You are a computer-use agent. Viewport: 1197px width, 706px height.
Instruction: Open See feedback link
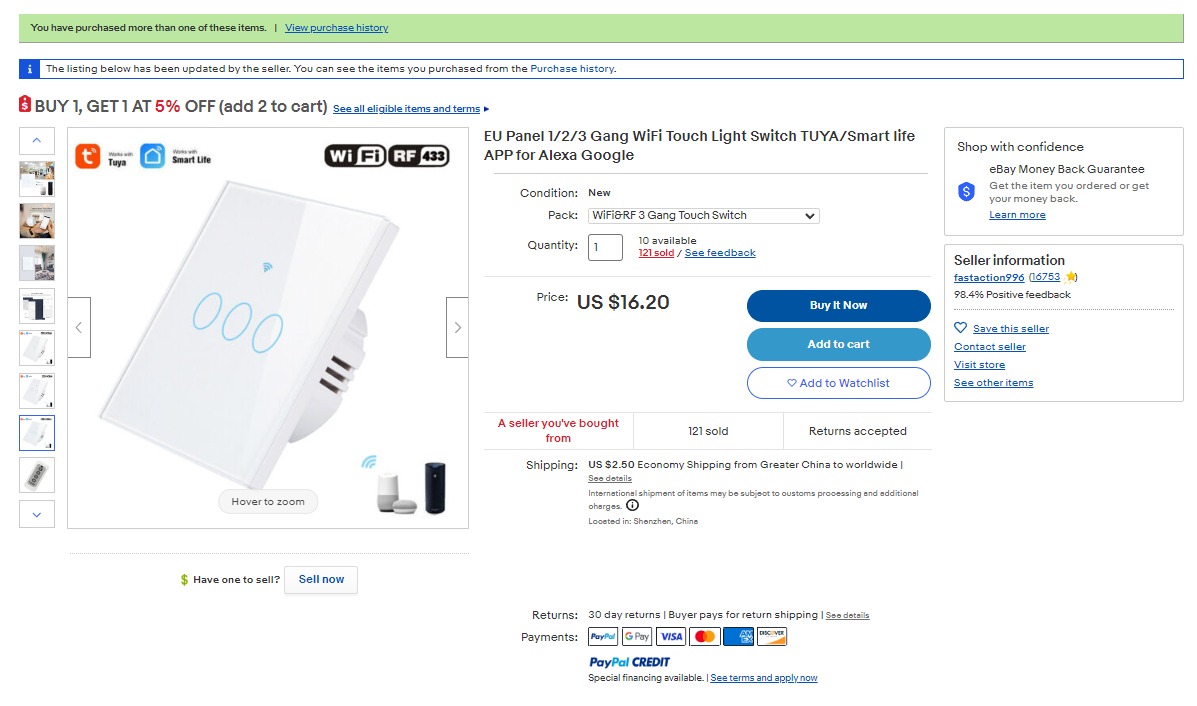(720, 253)
